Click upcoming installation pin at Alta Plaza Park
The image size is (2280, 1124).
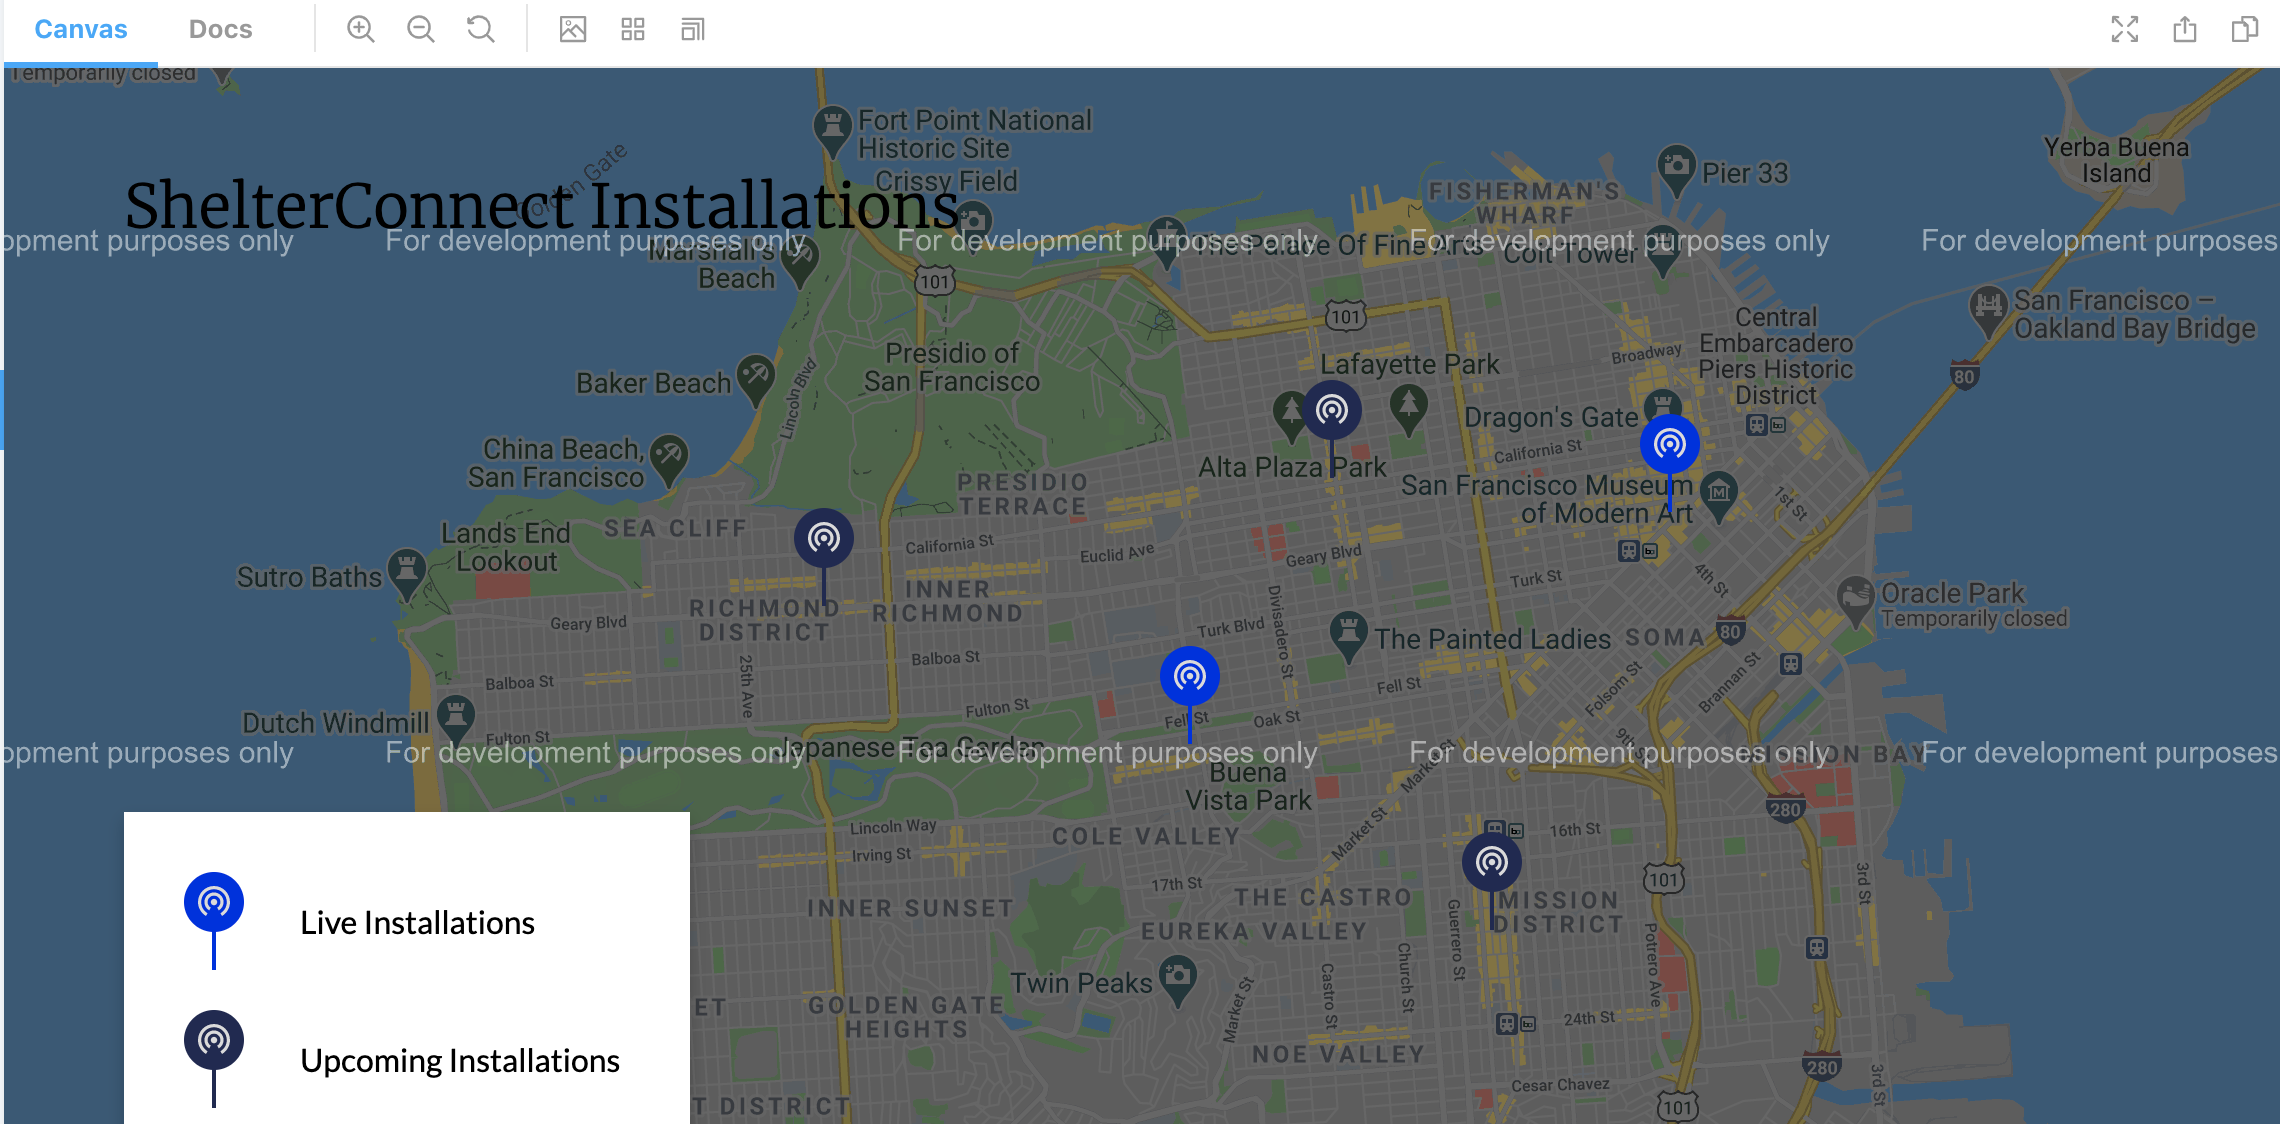tap(1331, 410)
